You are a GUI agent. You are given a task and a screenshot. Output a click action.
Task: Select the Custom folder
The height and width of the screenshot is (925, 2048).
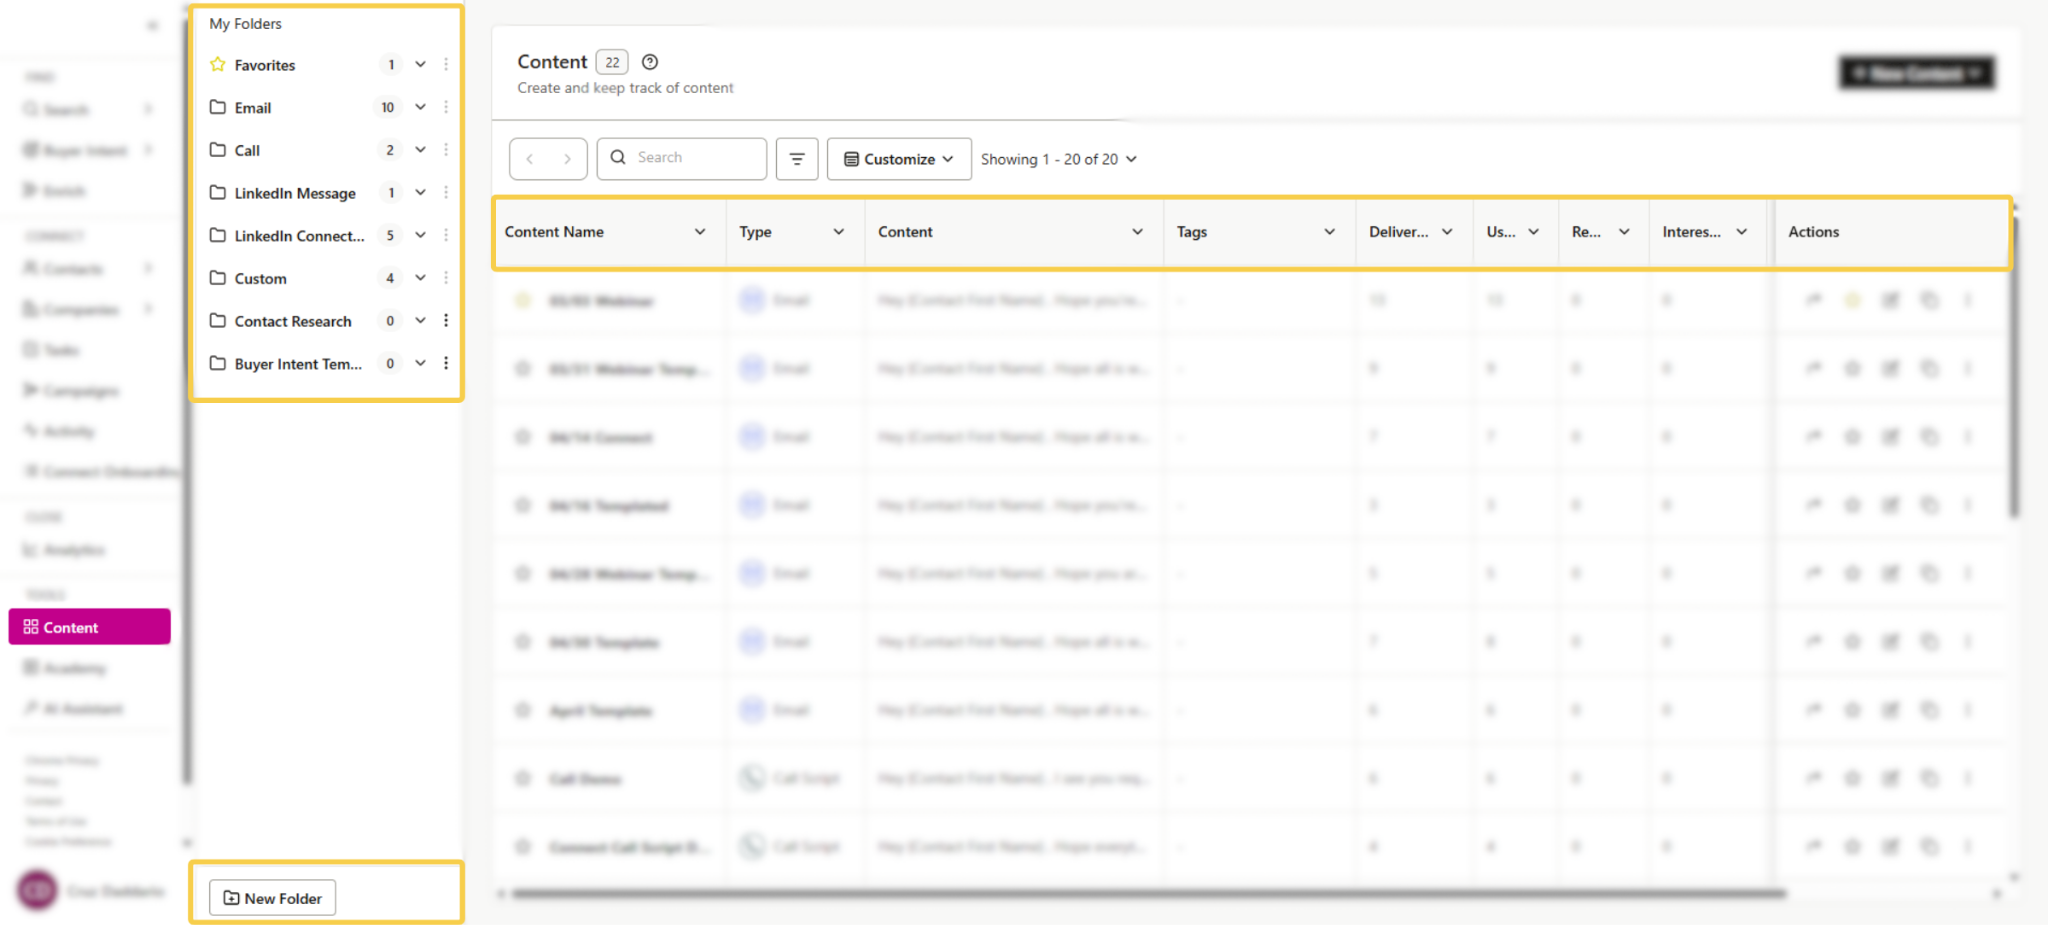point(260,279)
